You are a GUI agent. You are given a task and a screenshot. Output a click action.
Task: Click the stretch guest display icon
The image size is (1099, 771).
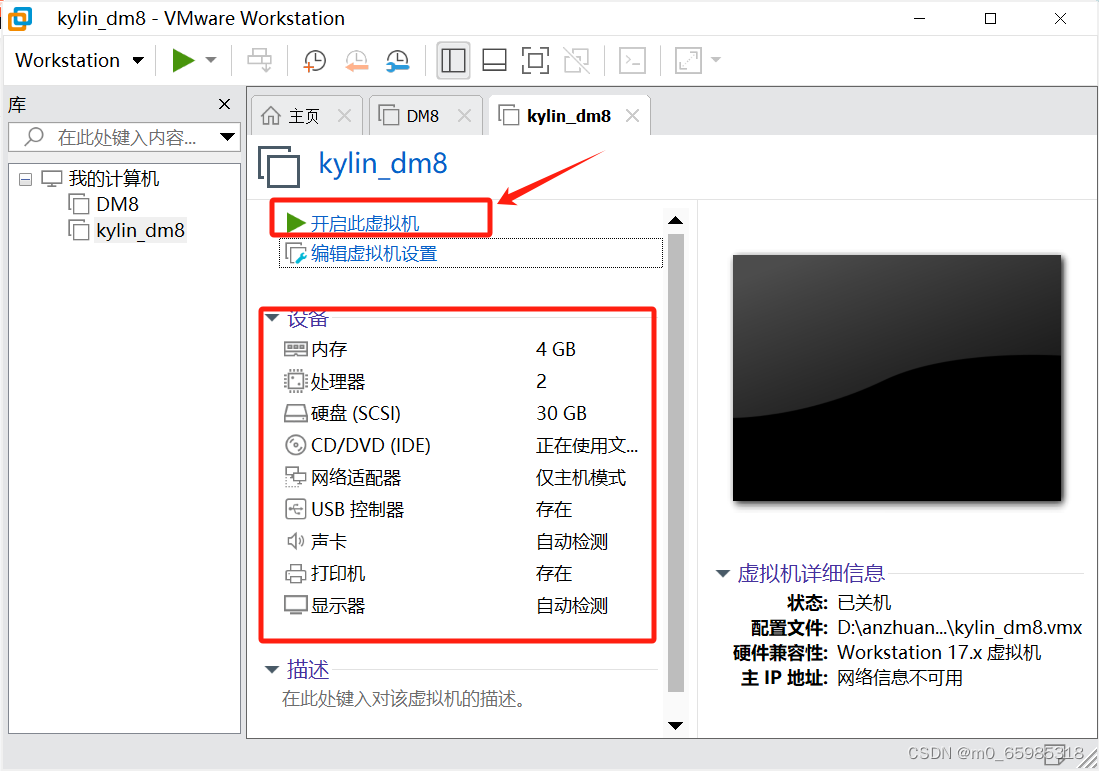pyautogui.click(x=688, y=60)
